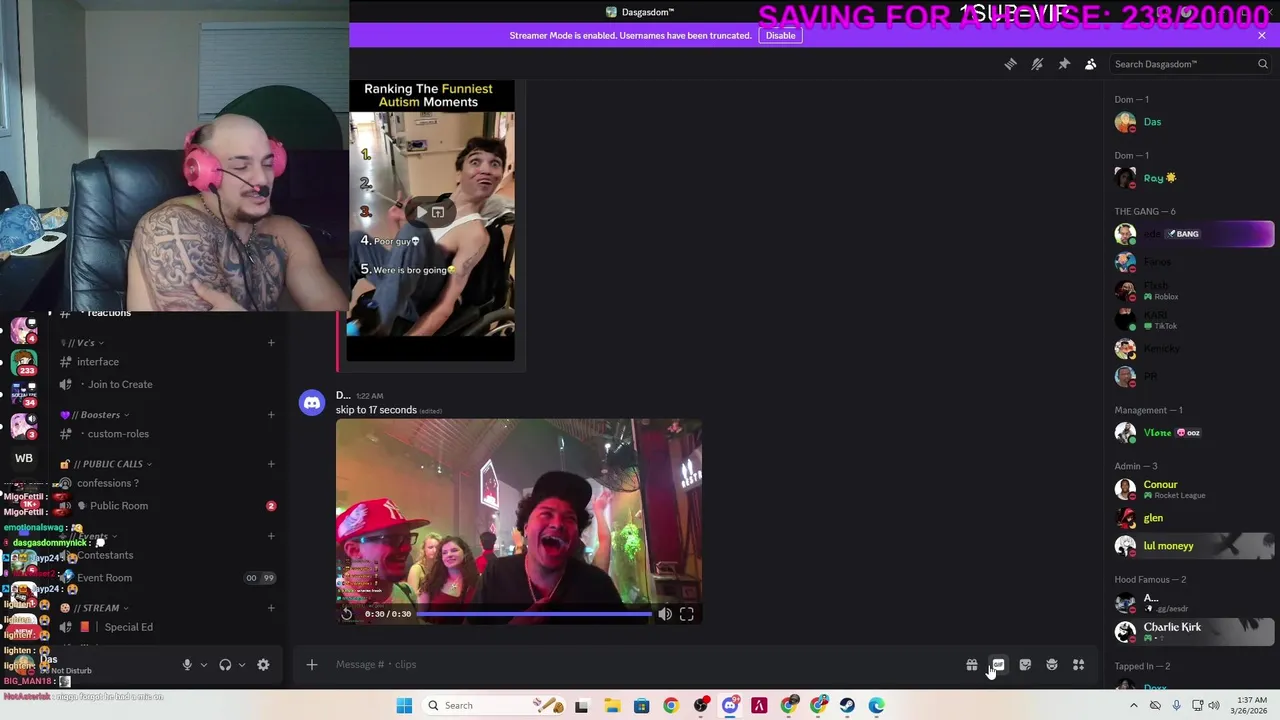Open taskbar clock showing 1:37 AM
1280x720 pixels.
click(x=1251, y=706)
